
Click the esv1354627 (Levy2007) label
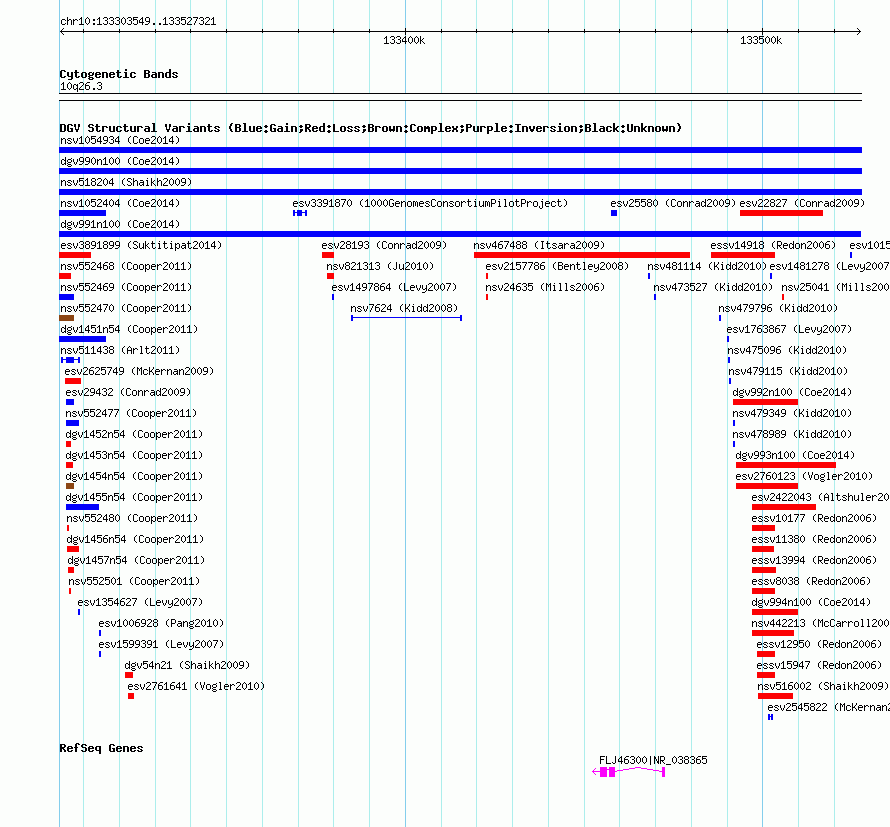point(140,602)
